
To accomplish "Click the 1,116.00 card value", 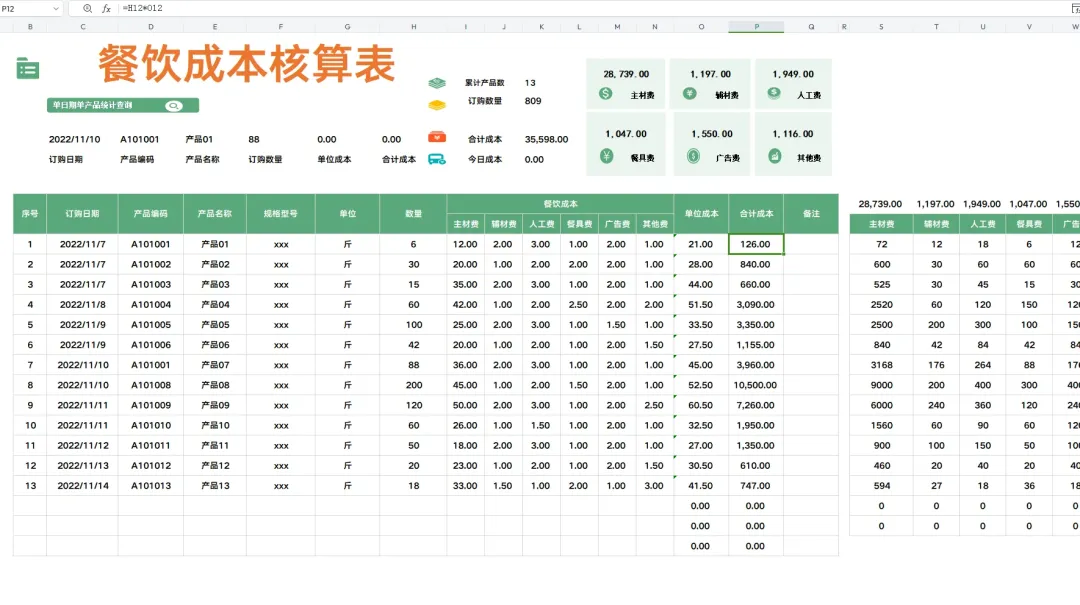I will (x=793, y=134).
